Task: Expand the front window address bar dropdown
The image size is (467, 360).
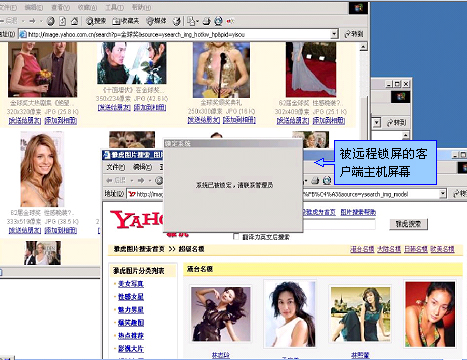Action: click(x=442, y=194)
